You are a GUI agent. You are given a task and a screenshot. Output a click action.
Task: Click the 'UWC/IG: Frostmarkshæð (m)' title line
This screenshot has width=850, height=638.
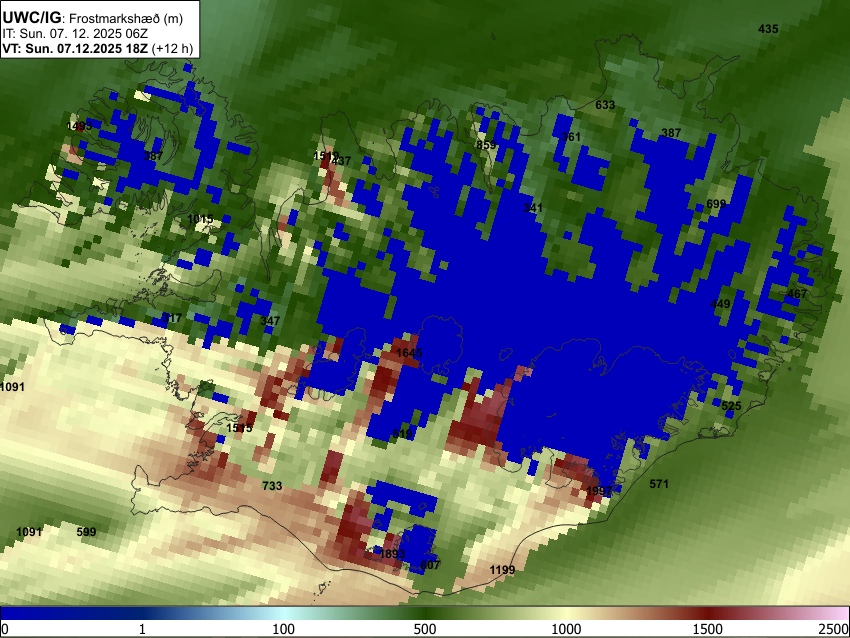click(93, 18)
